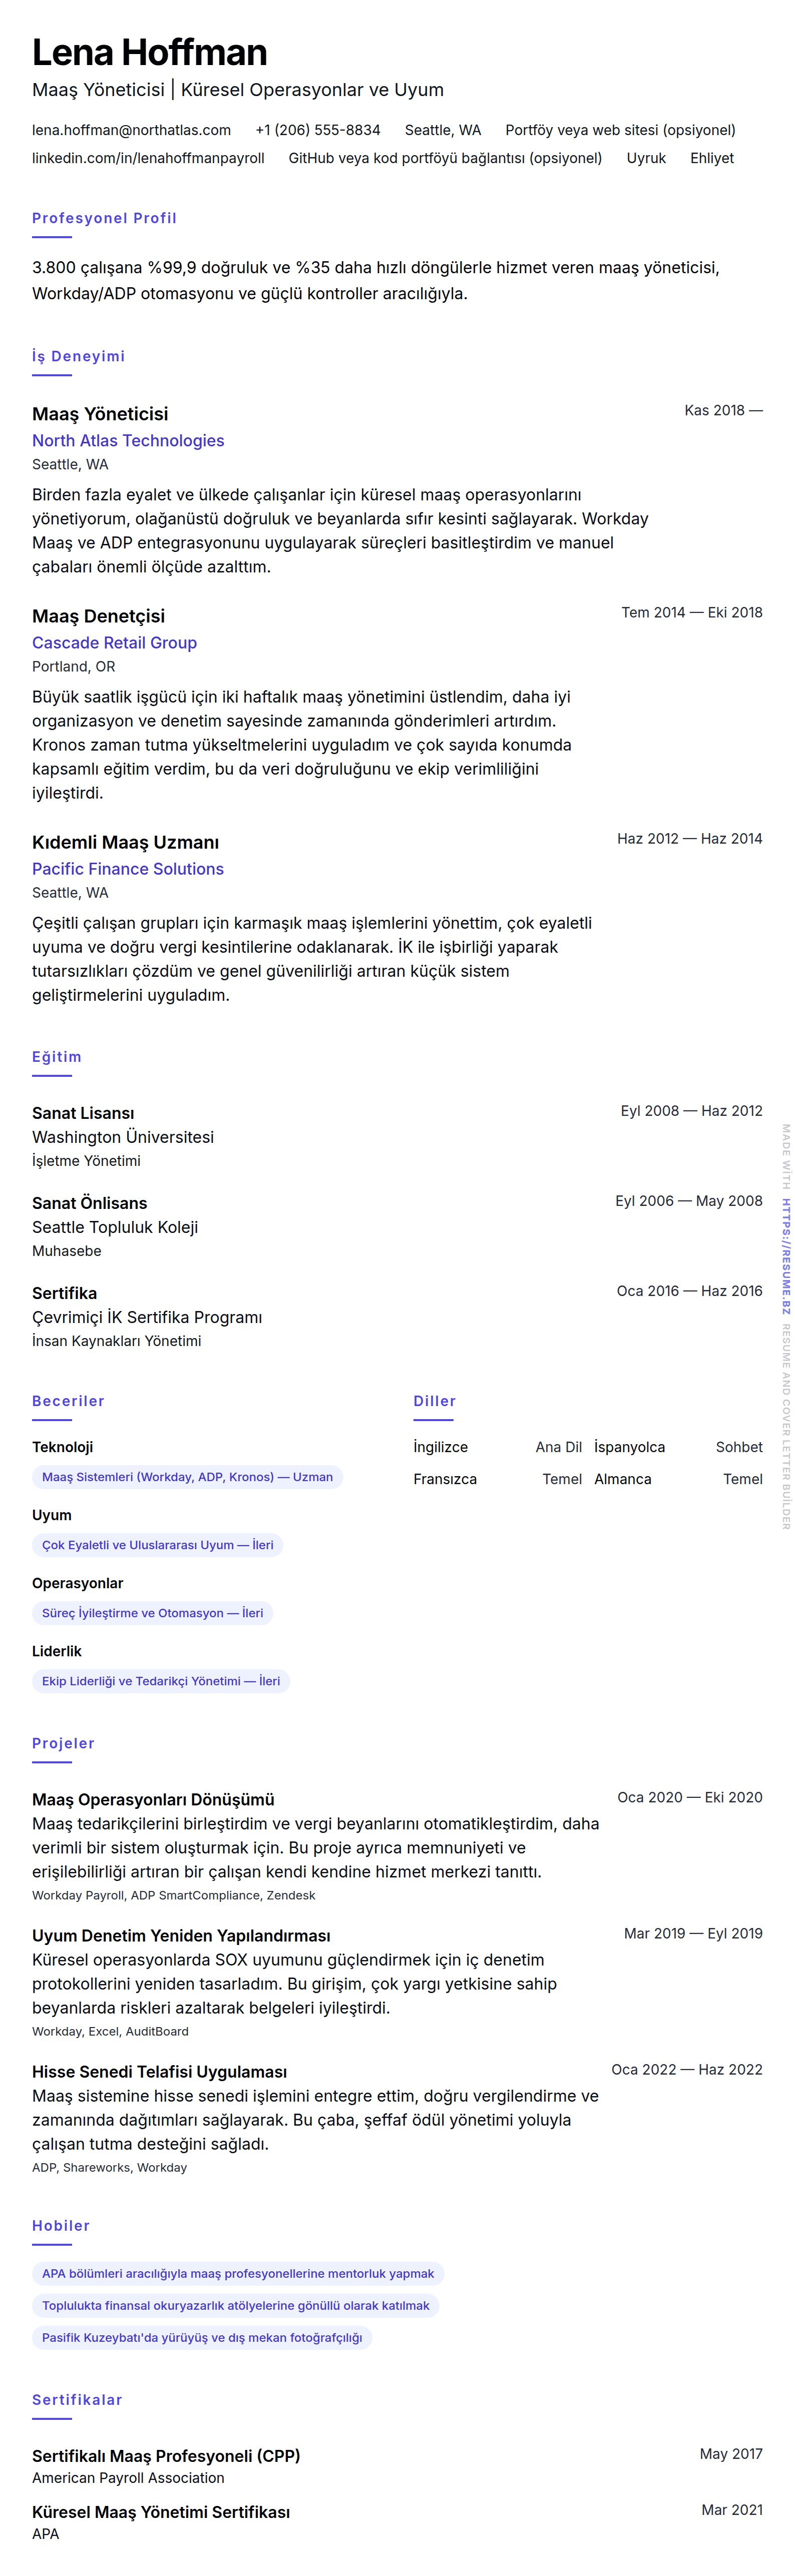This screenshot has width=795, height=2576.
Task: Select the Maaş Sistemleri skill tag
Action: coord(187,1477)
